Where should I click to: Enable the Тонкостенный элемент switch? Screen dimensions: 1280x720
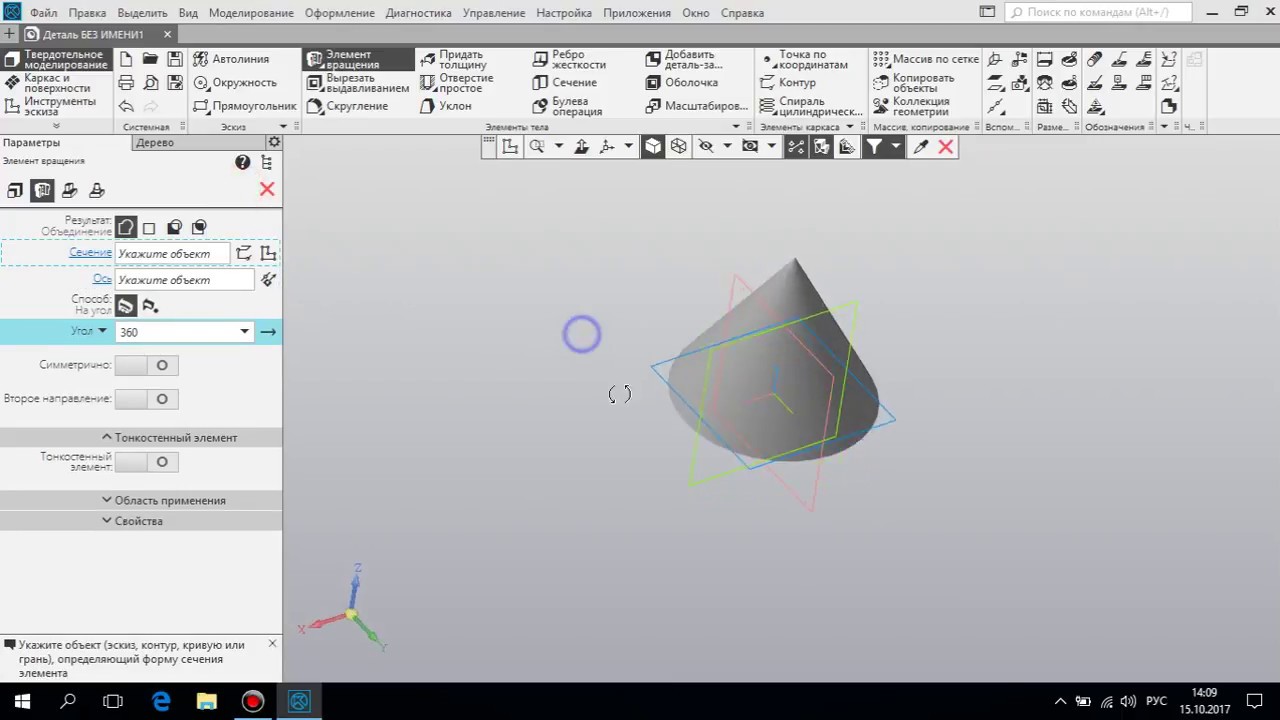click(147, 462)
